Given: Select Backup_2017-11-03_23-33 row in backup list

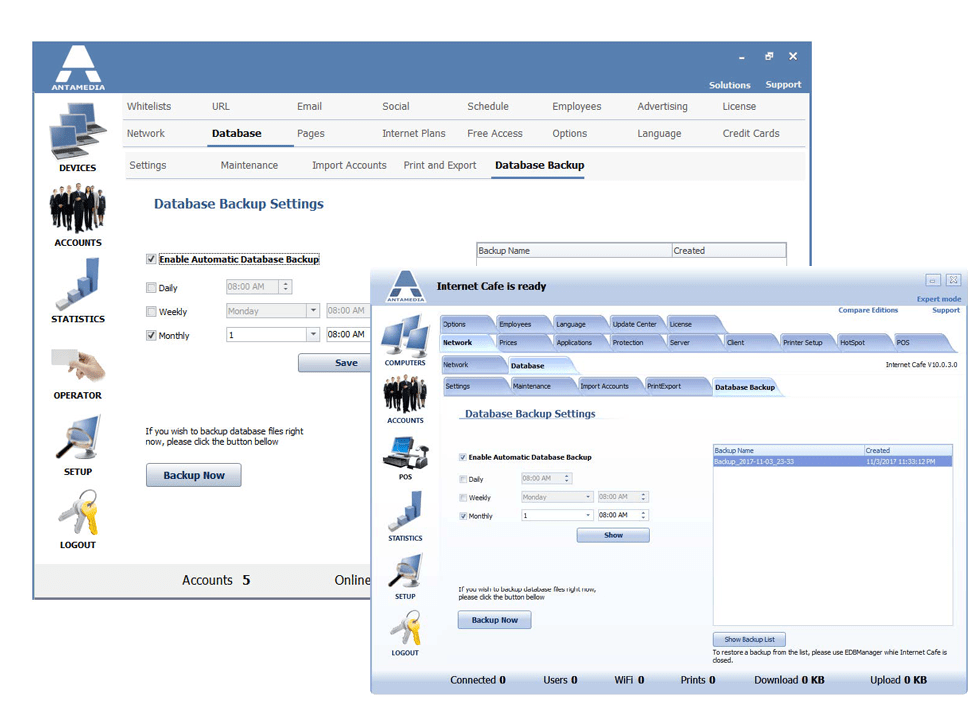Looking at the screenshot, I should click(832, 462).
